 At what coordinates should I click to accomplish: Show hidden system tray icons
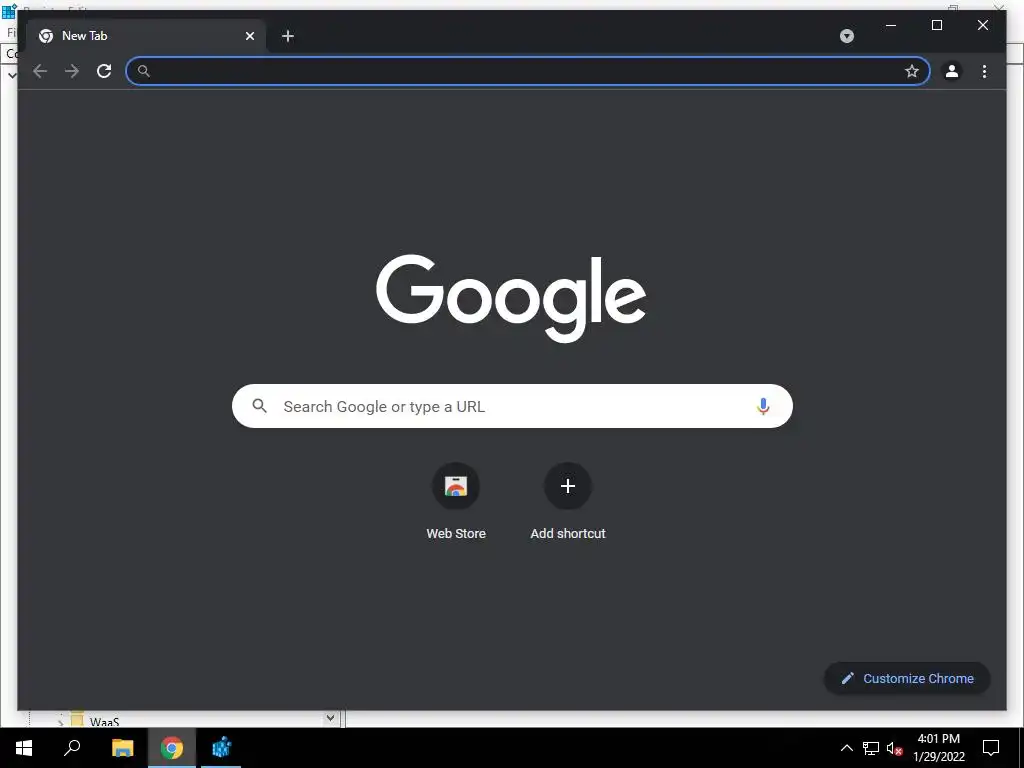[846, 748]
